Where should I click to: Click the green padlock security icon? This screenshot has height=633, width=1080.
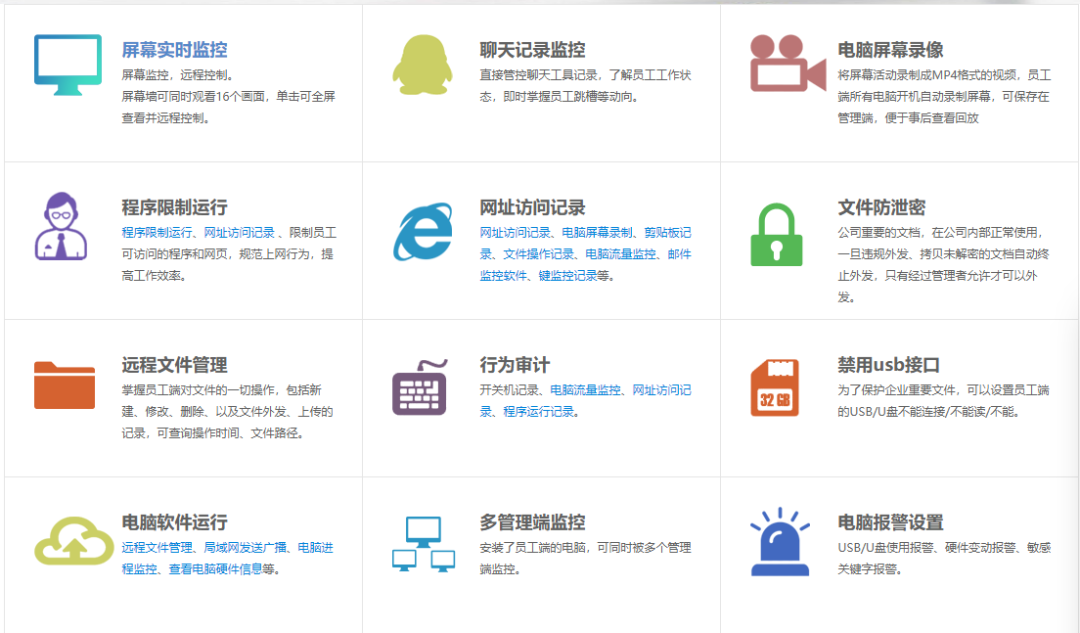(x=775, y=235)
